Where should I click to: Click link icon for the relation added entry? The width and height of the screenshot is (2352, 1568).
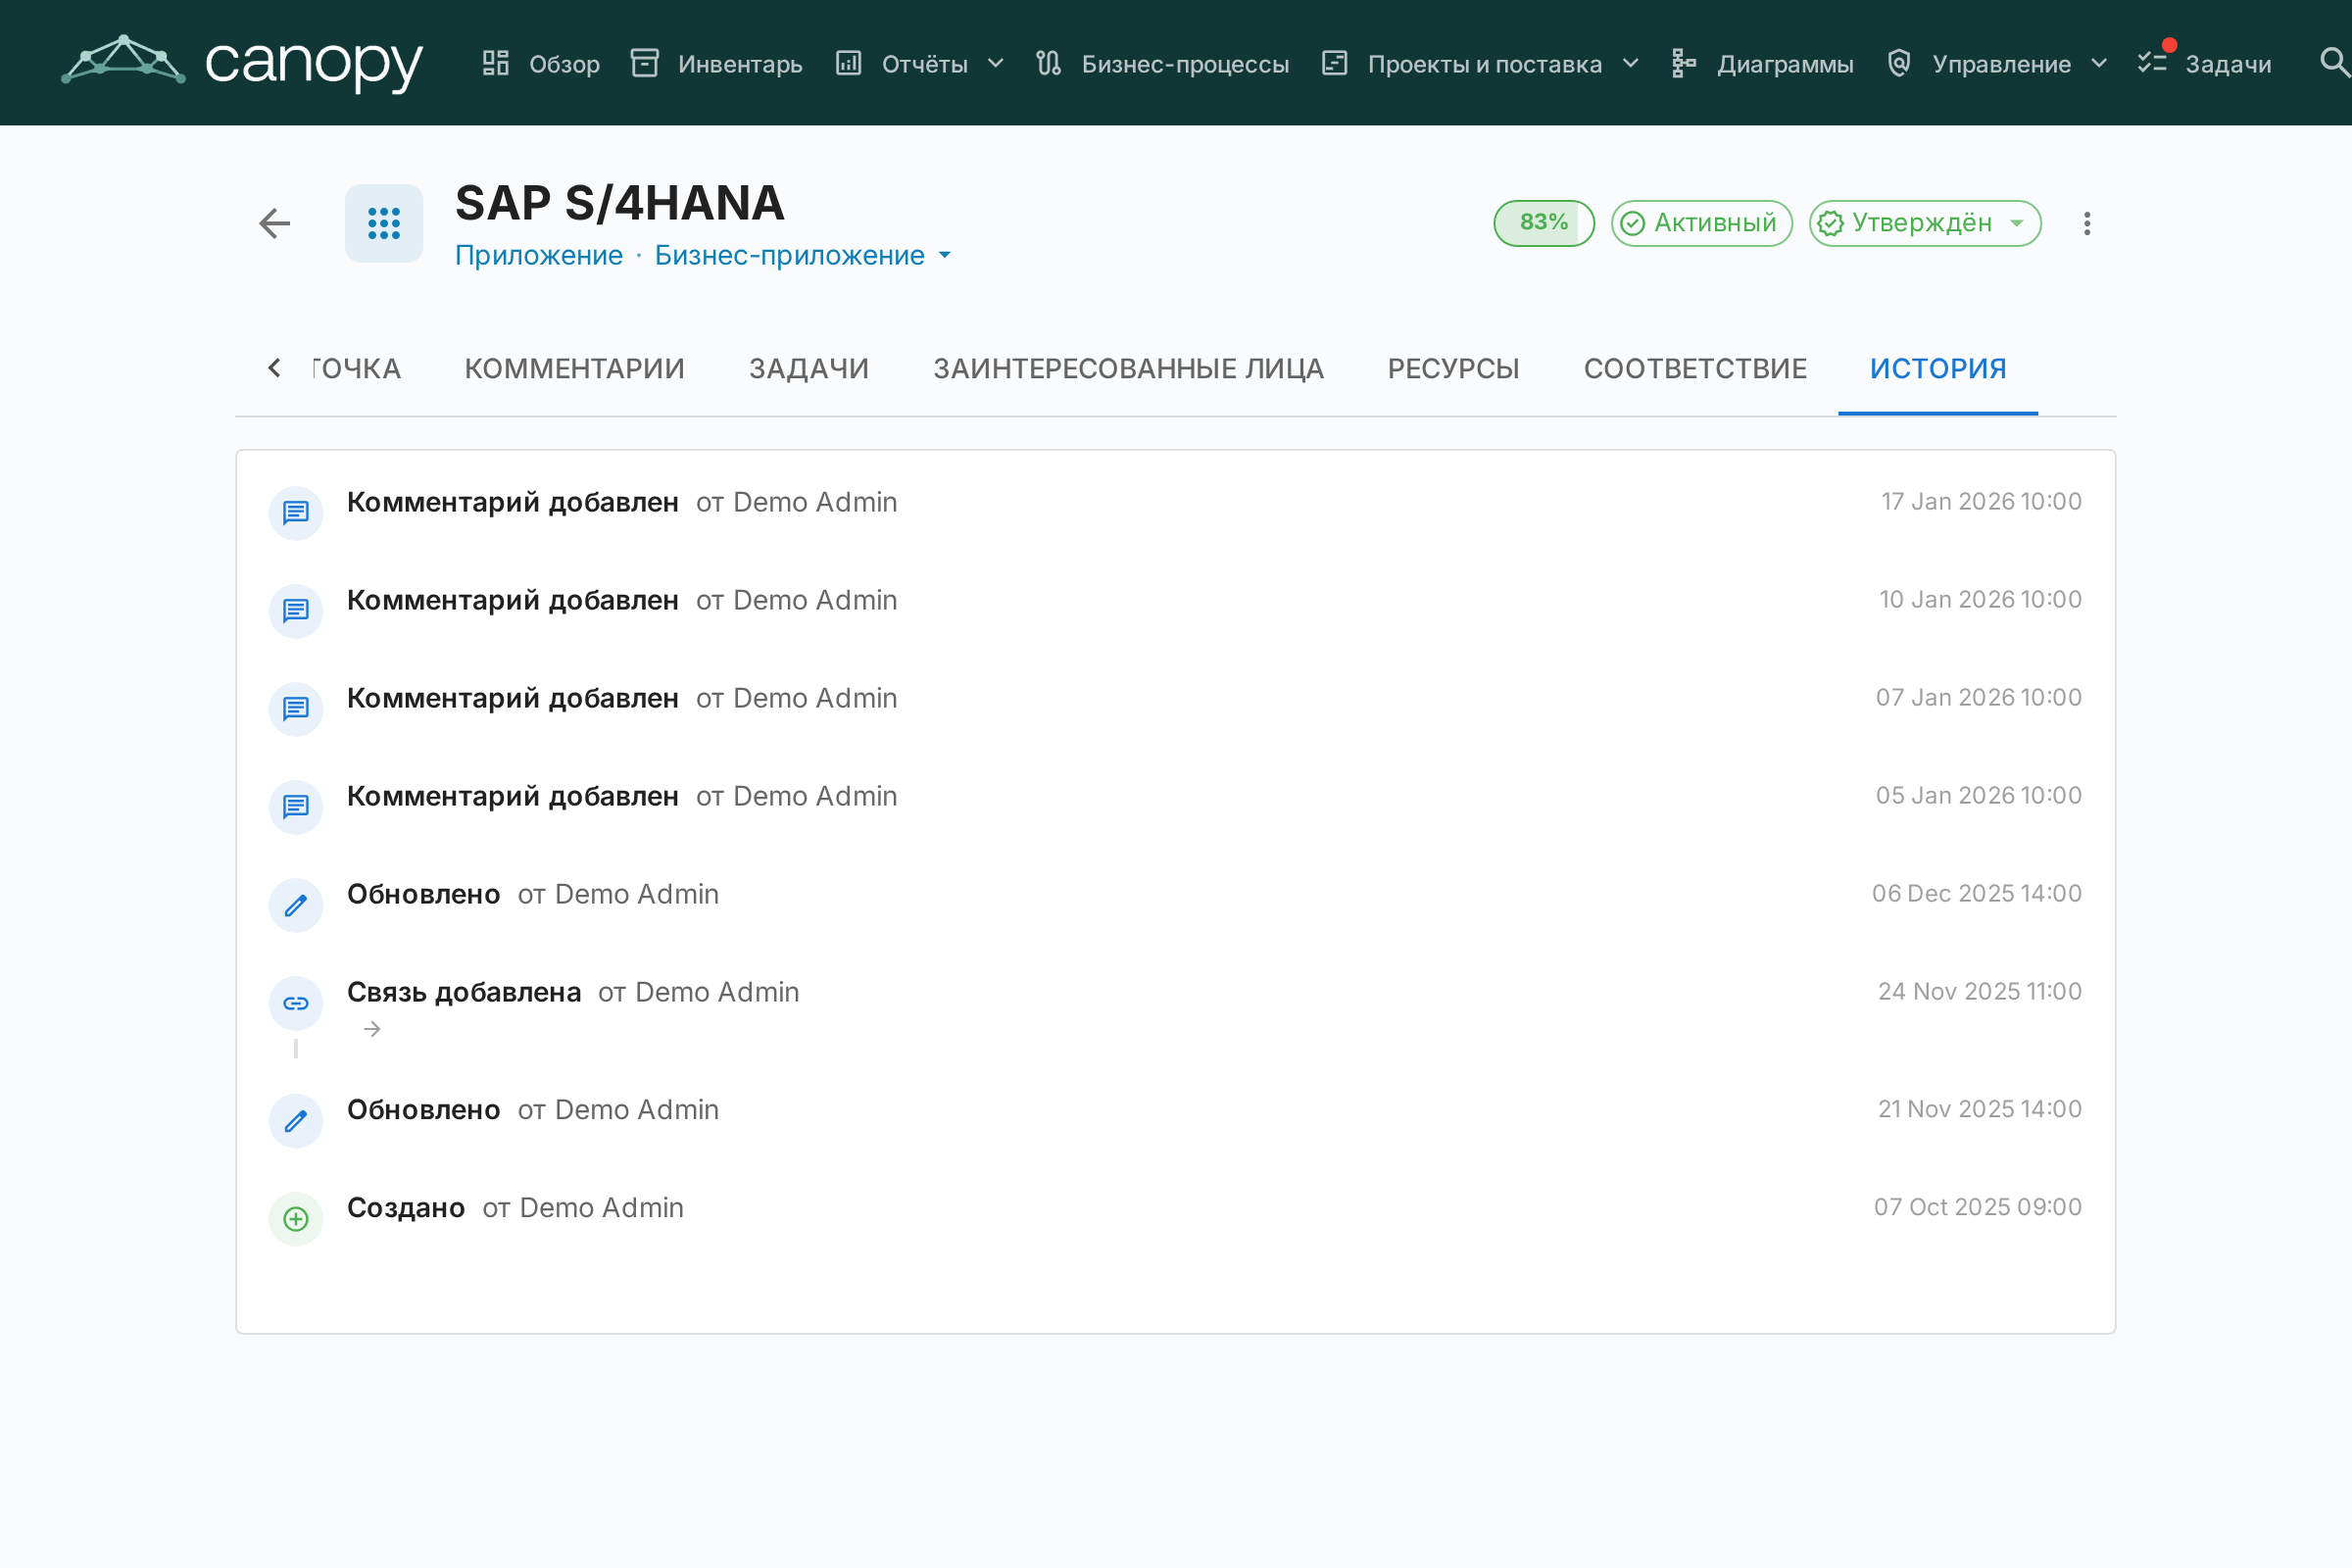point(296,1003)
